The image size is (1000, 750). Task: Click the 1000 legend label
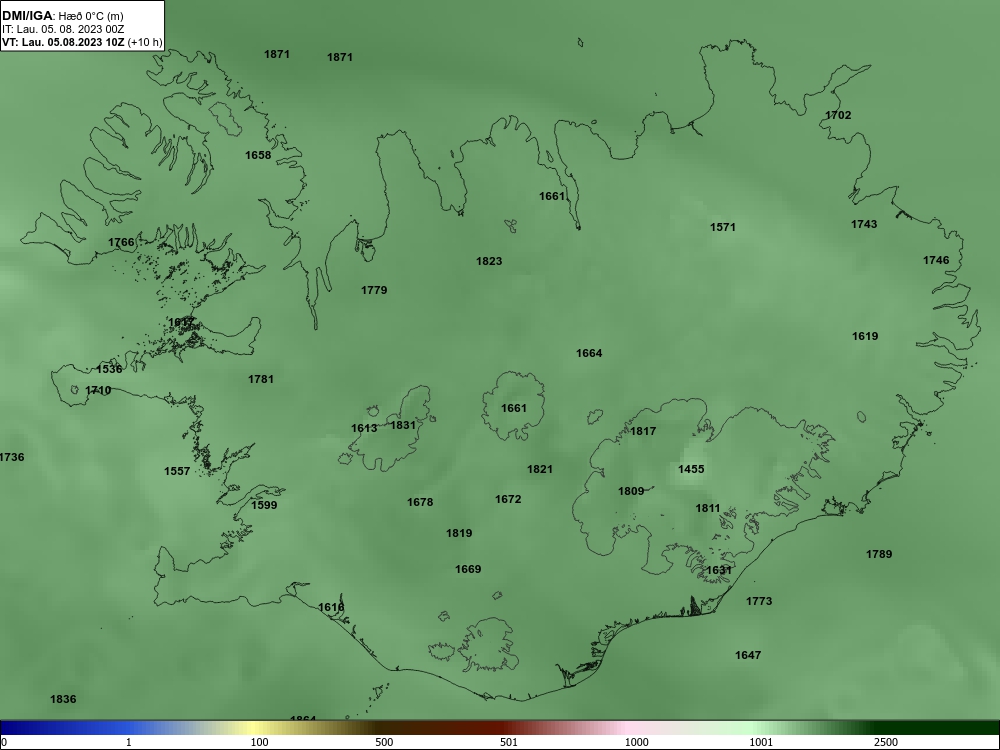[x=636, y=742]
